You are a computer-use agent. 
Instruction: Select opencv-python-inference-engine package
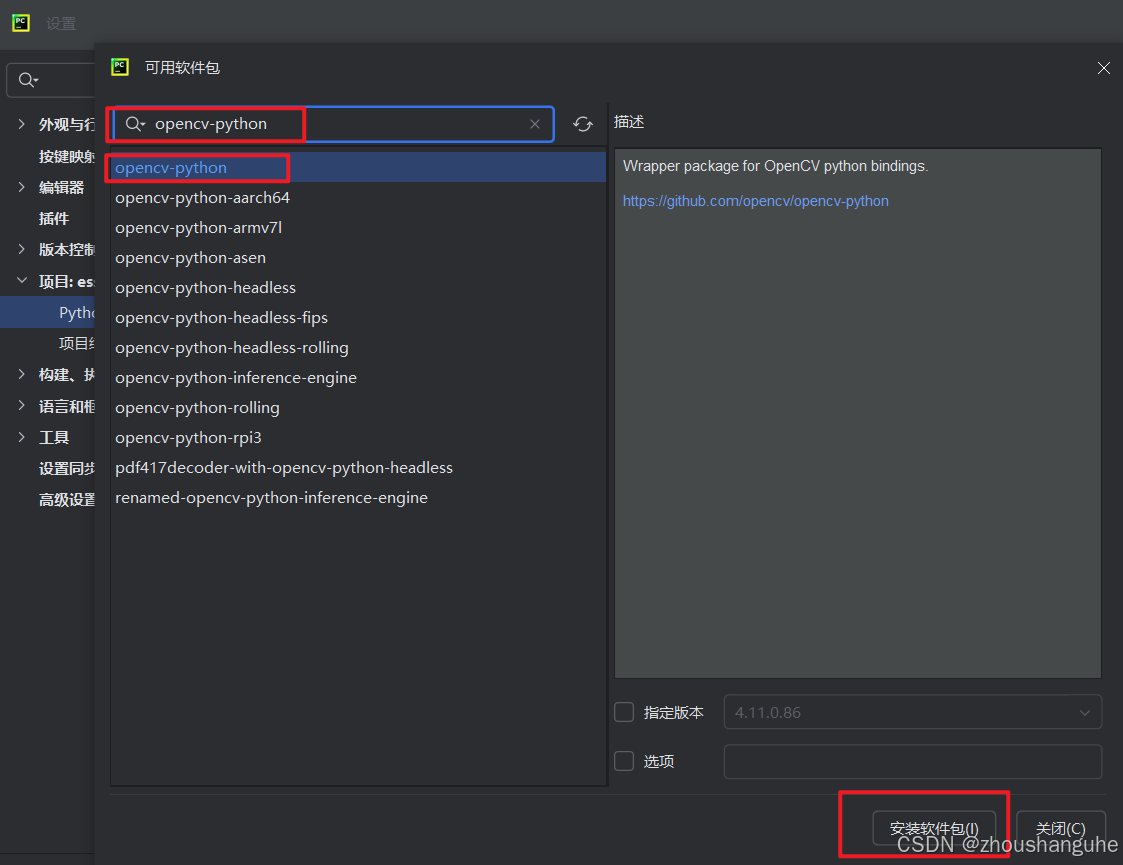[358, 377]
